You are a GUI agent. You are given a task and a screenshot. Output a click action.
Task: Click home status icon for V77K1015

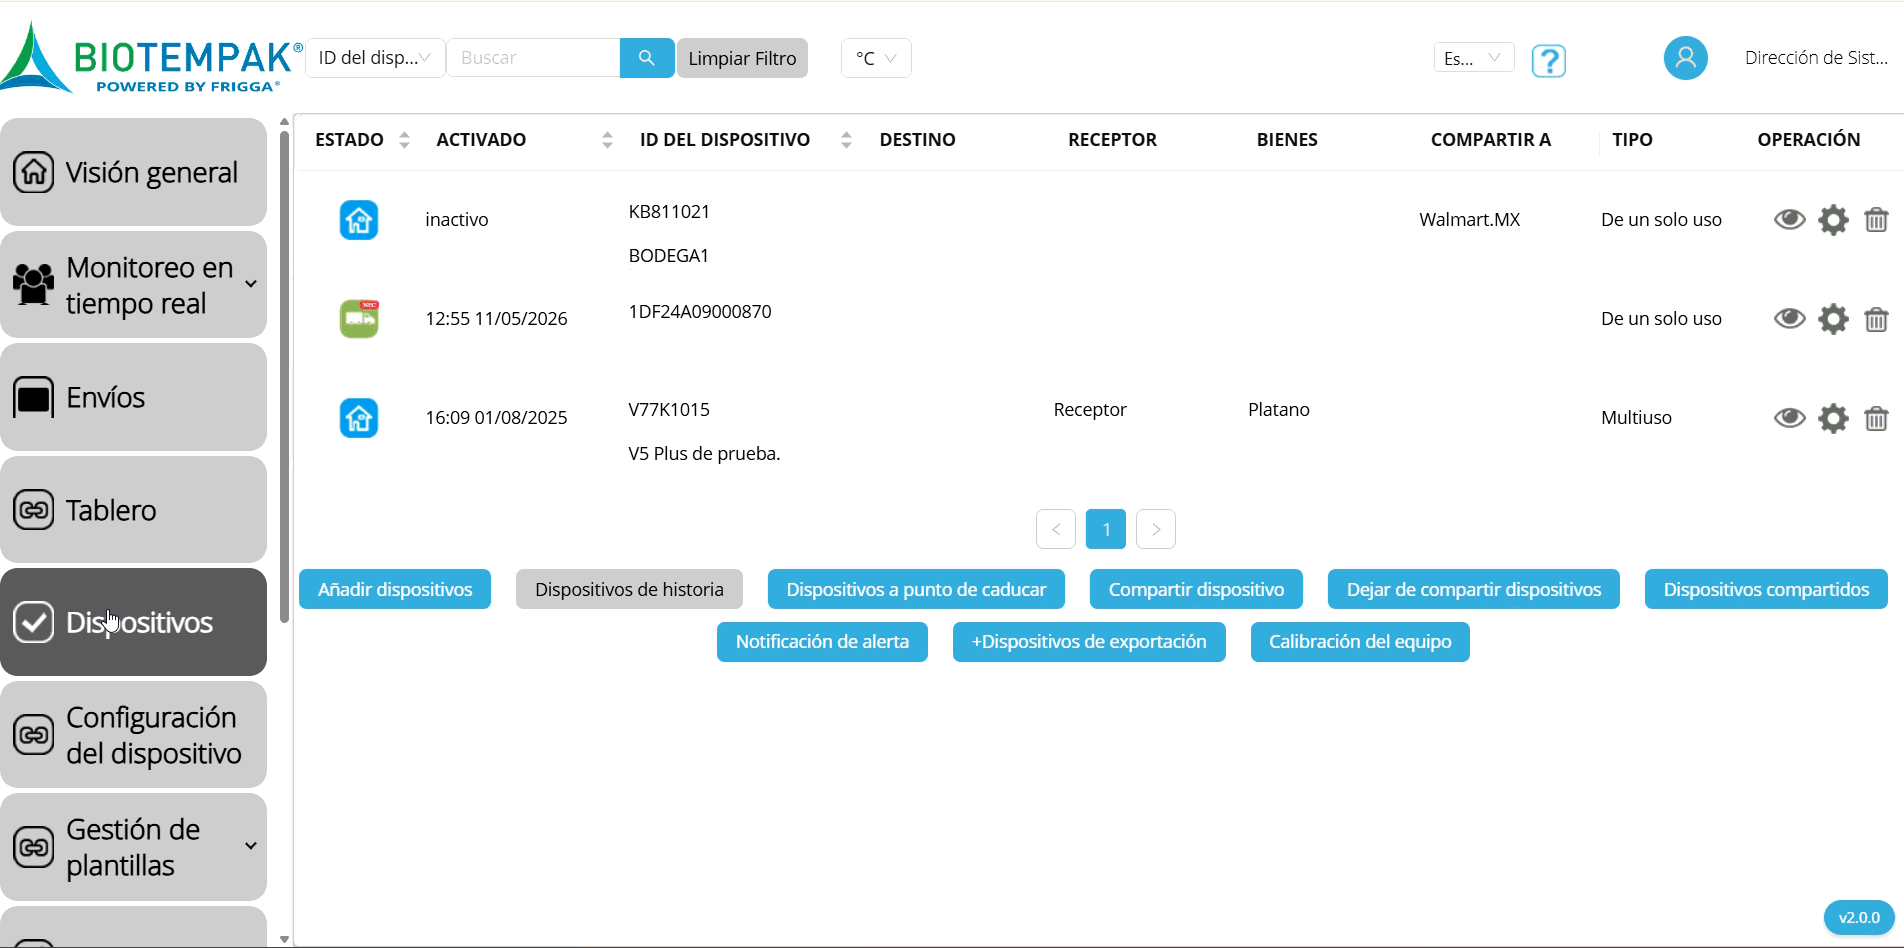pos(359,418)
